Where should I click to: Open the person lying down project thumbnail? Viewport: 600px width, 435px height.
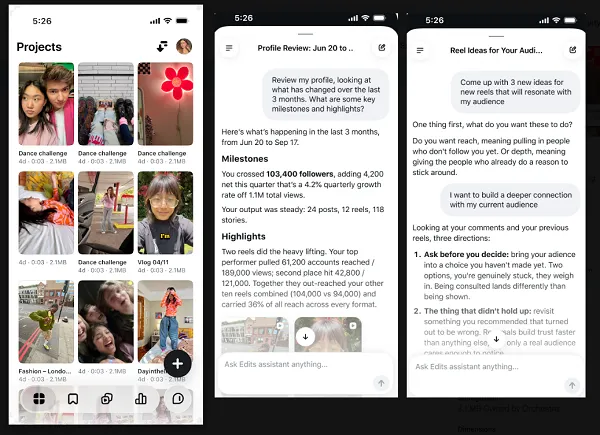click(46, 213)
